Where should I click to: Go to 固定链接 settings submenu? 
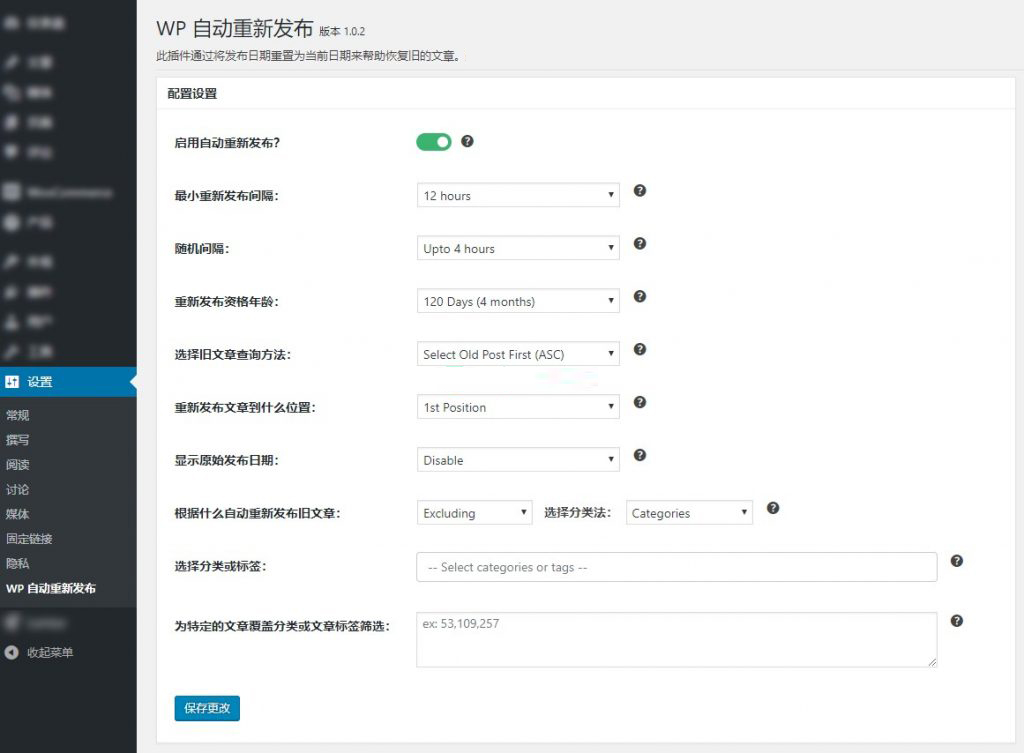coord(29,539)
